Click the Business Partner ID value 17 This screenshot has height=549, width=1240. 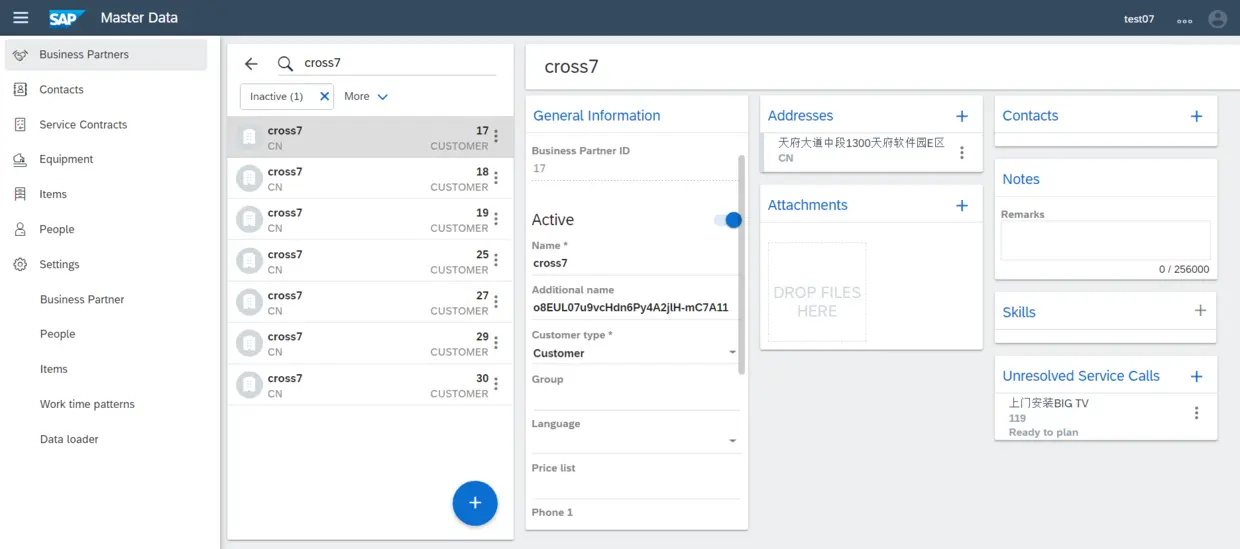click(x=539, y=168)
